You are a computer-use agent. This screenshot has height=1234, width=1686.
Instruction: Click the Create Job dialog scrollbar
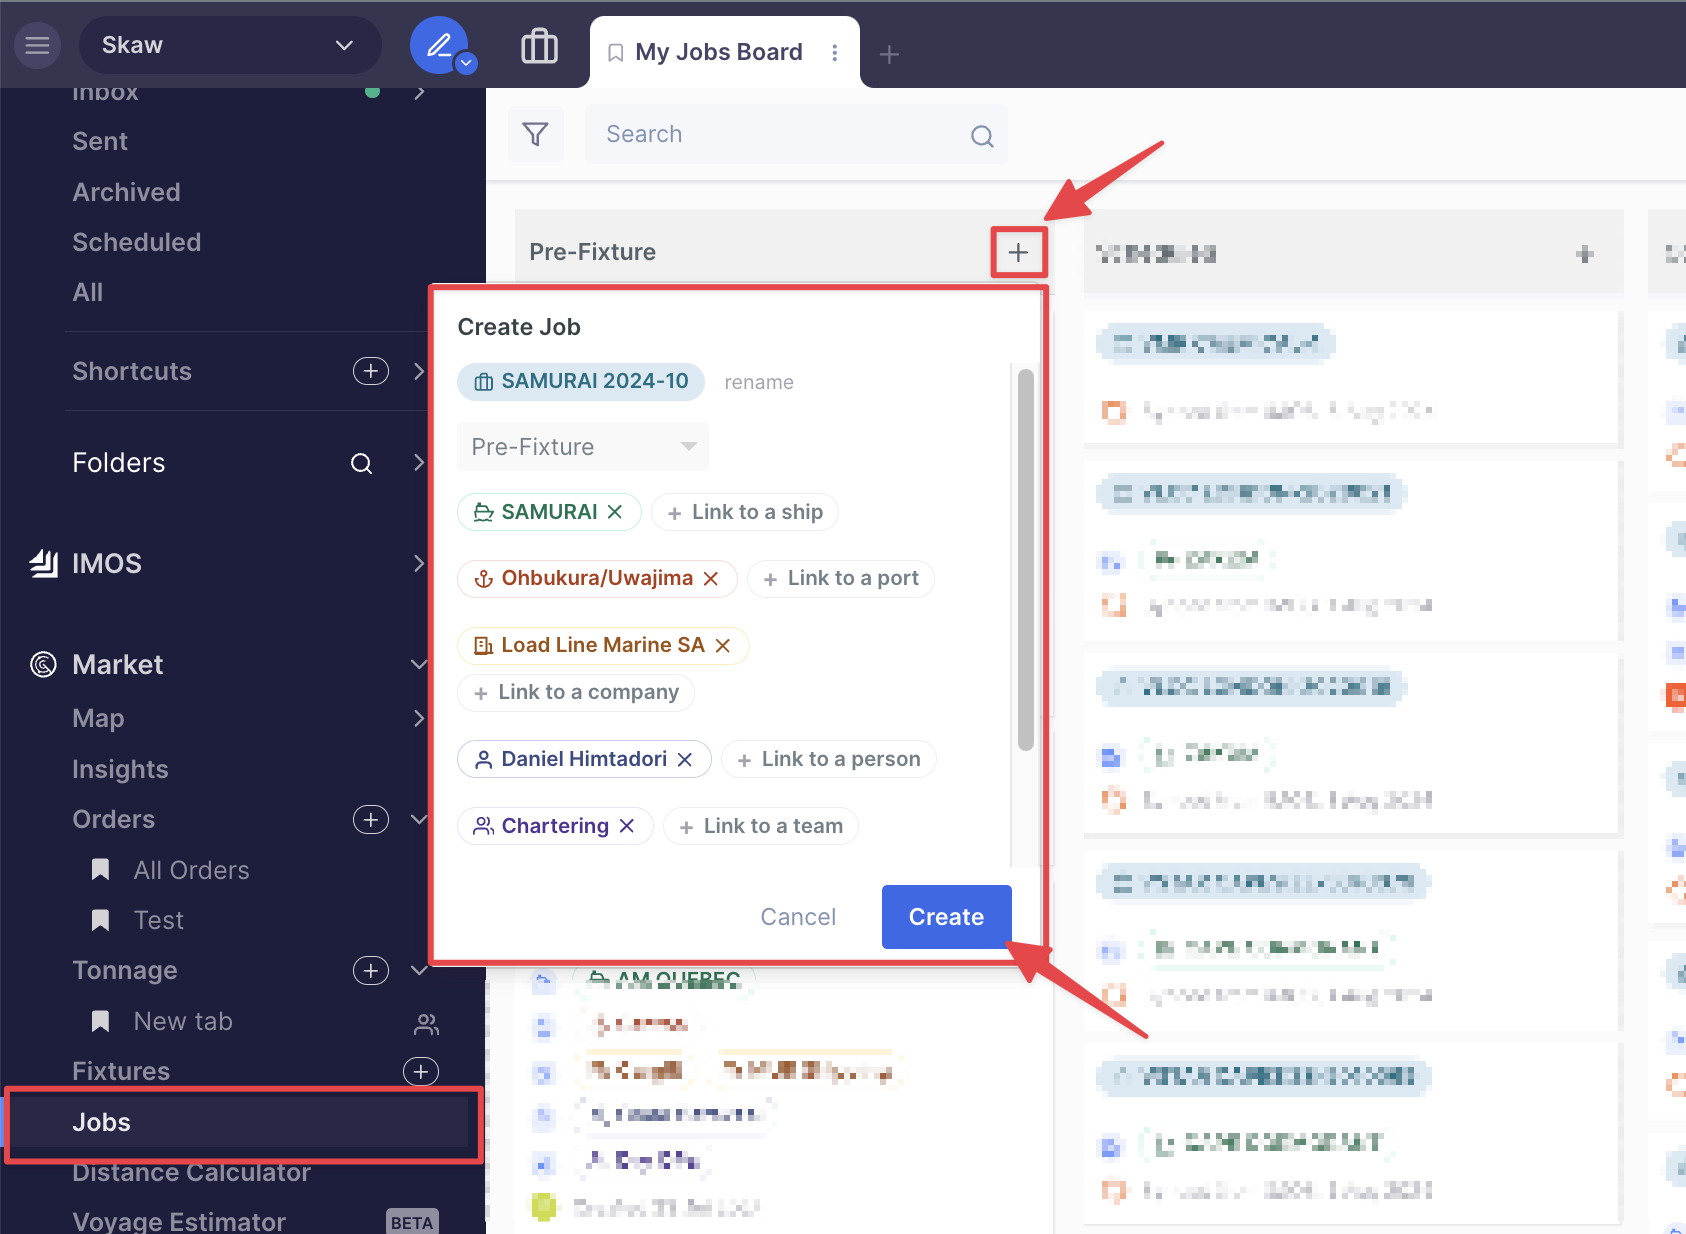[1025, 560]
